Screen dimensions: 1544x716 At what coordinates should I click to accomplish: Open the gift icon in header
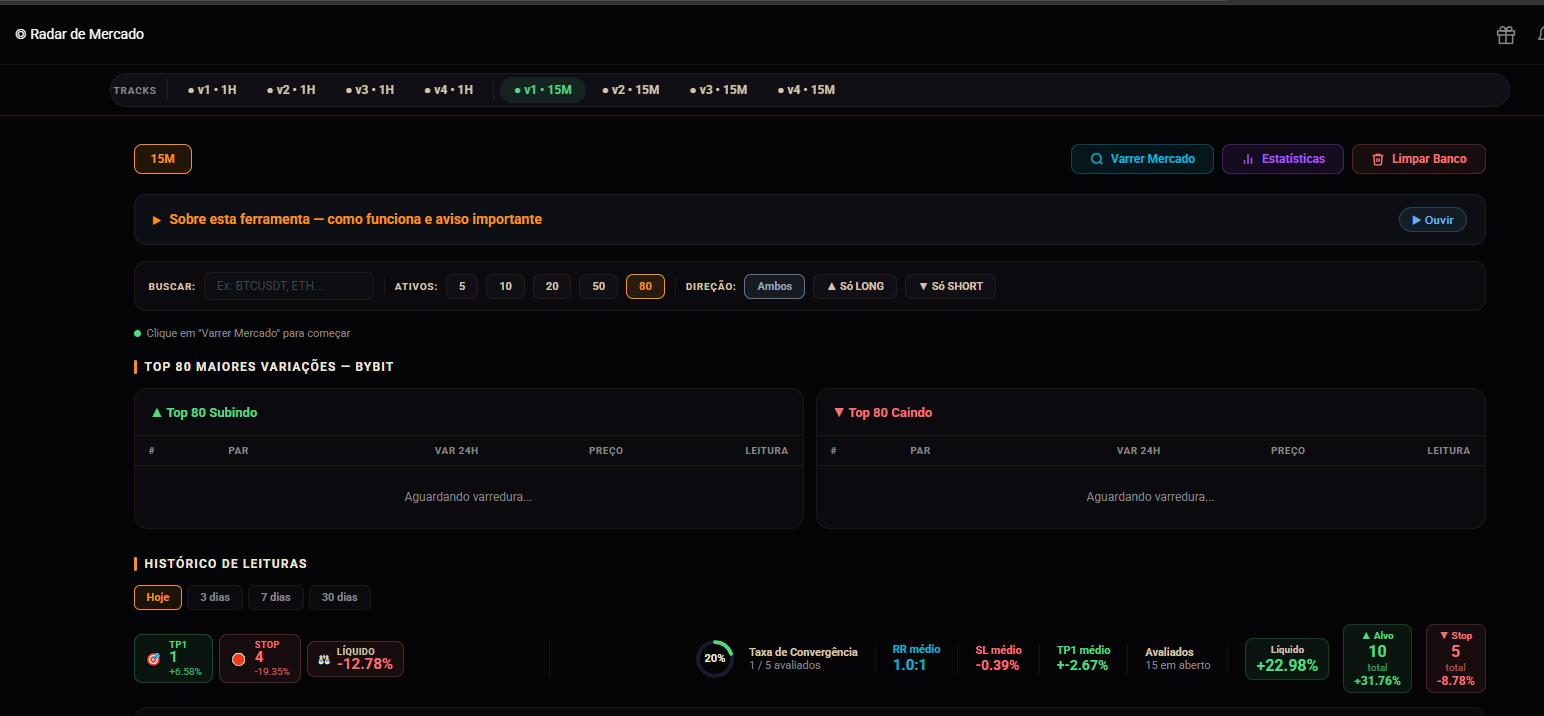1505,35
